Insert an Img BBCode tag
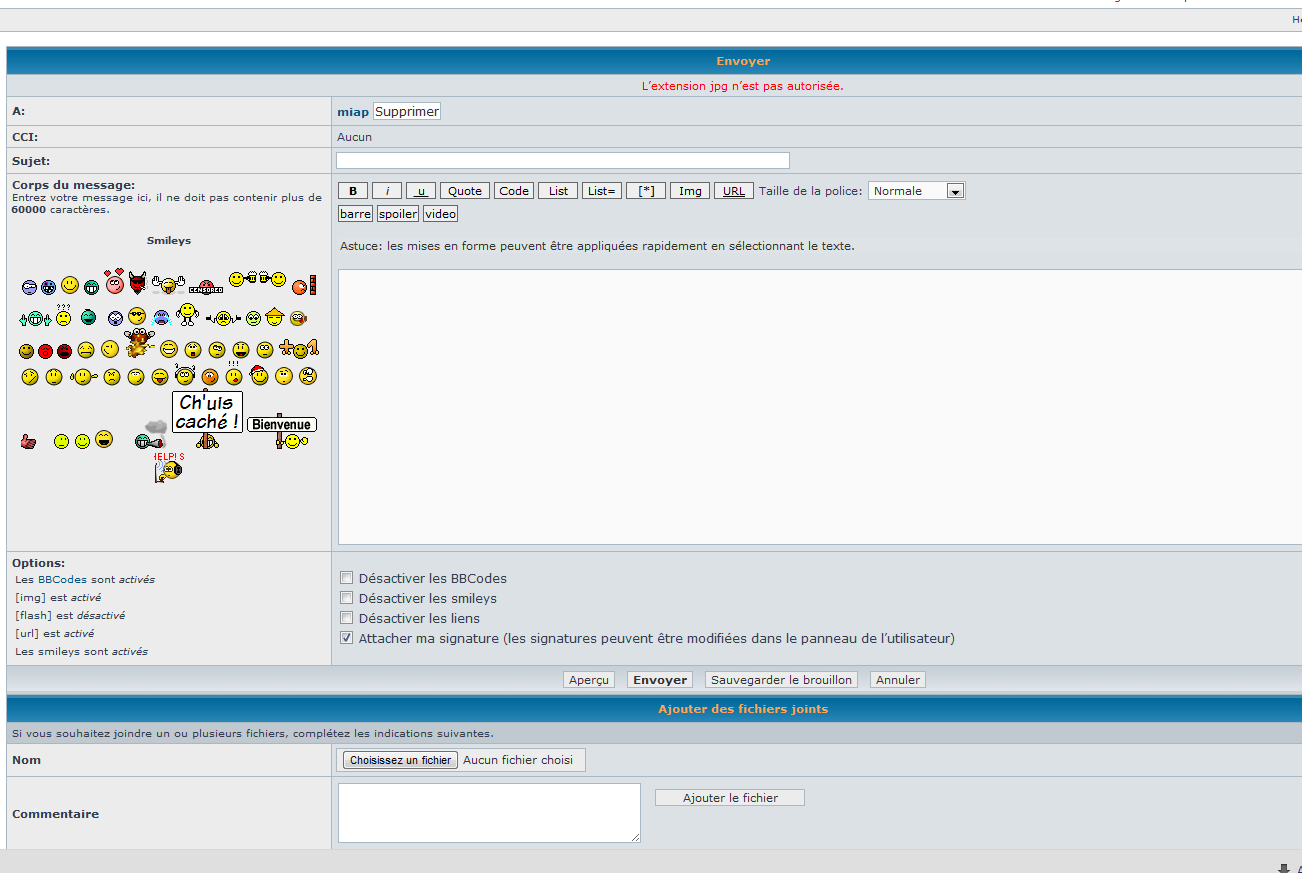This screenshot has width=1302, height=873. click(x=690, y=191)
